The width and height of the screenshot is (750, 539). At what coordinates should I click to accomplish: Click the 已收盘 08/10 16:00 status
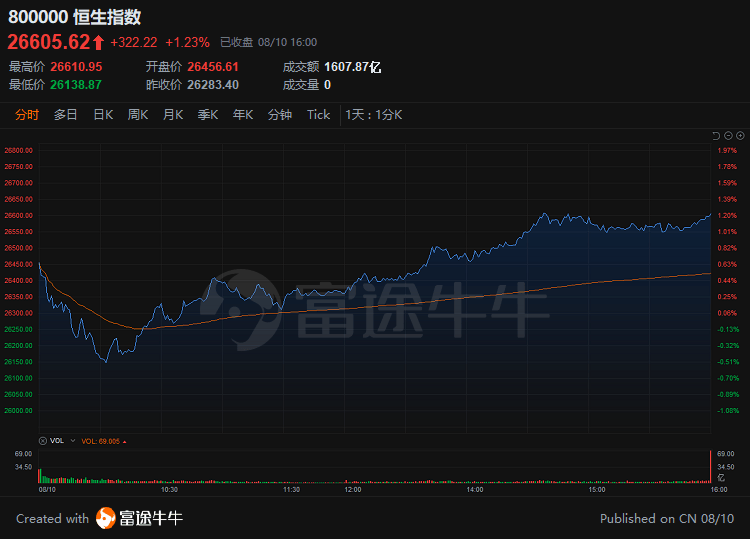pyautogui.click(x=268, y=43)
